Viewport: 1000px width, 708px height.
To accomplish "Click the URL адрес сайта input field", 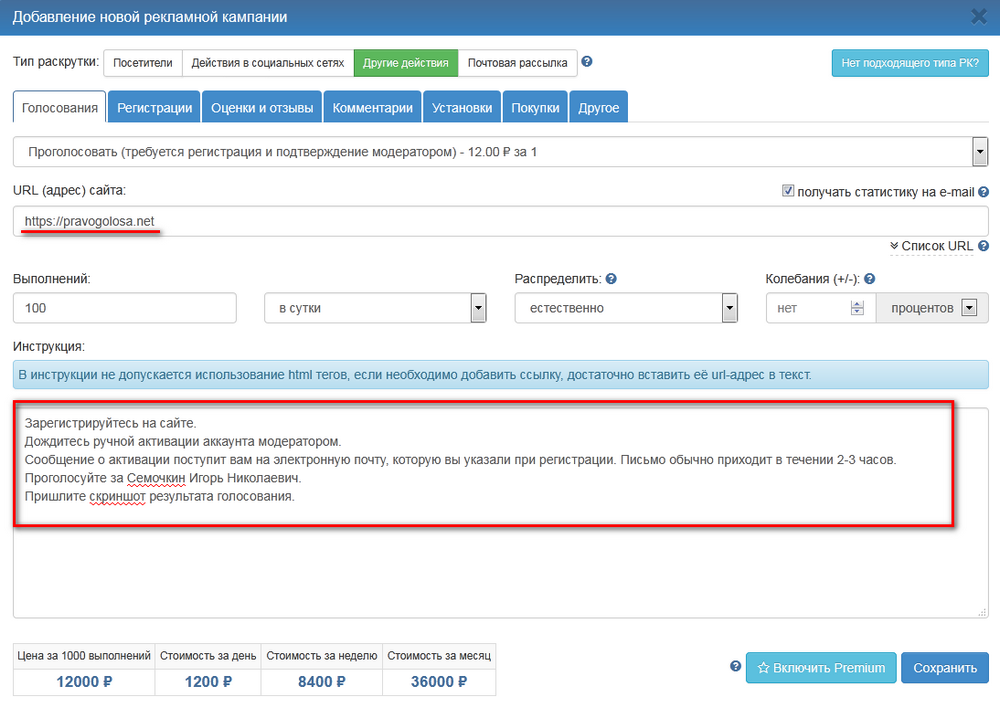I will pyautogui.click(x=500, y=221).
